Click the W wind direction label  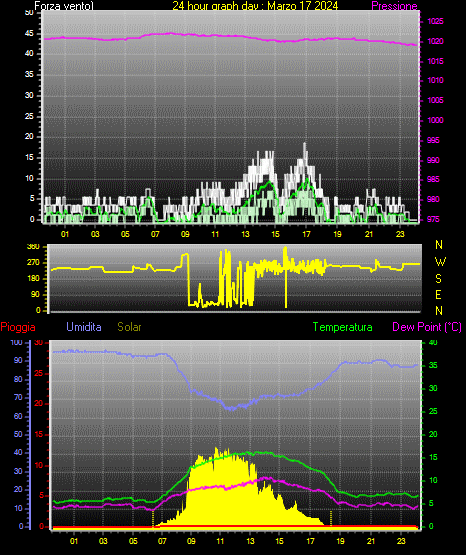[x=440, y=262]
